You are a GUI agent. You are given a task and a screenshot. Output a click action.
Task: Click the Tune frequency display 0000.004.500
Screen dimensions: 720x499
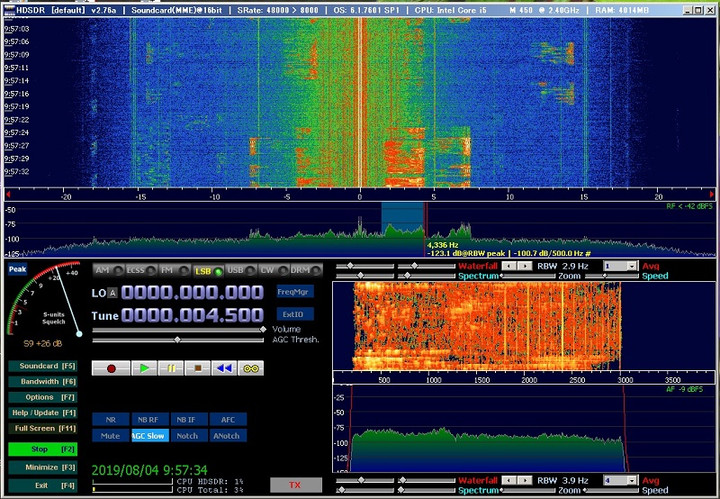[192, 315]
